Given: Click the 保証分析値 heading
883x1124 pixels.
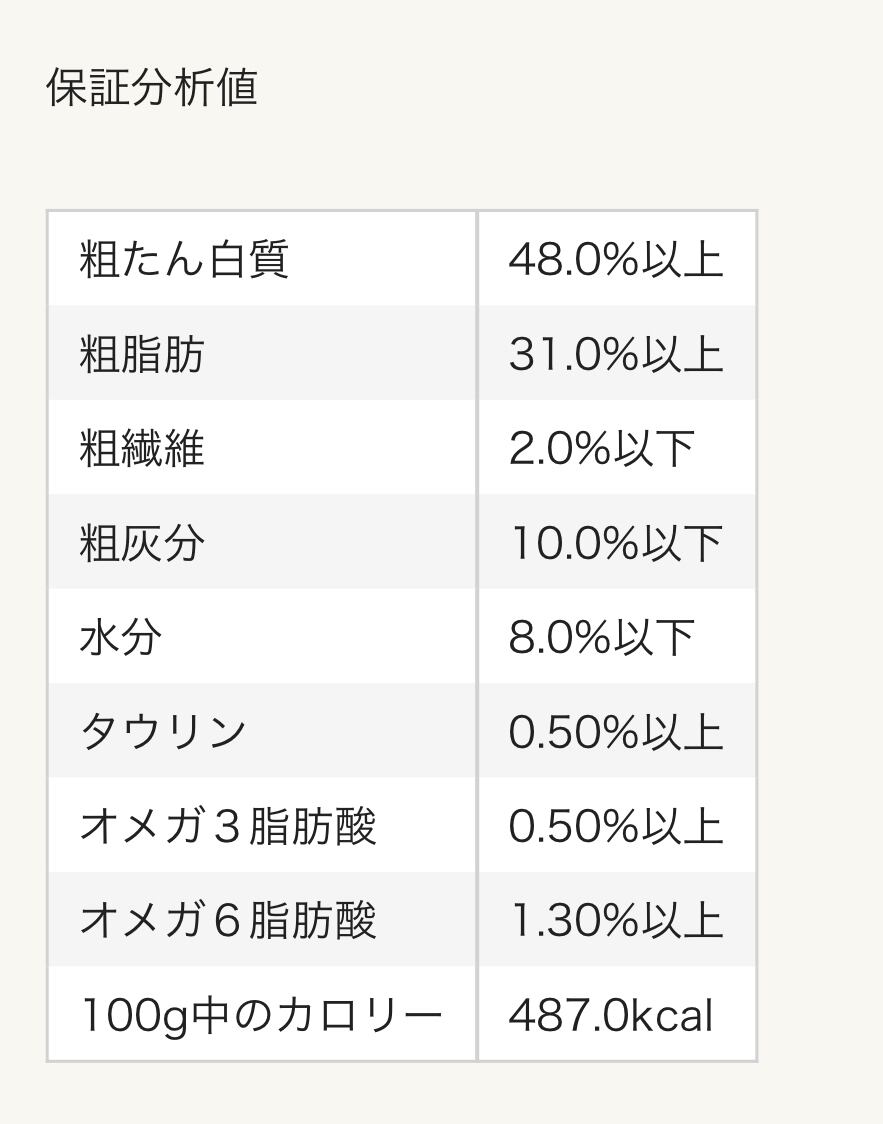Looking at the screenshot, I should point(152,87).
